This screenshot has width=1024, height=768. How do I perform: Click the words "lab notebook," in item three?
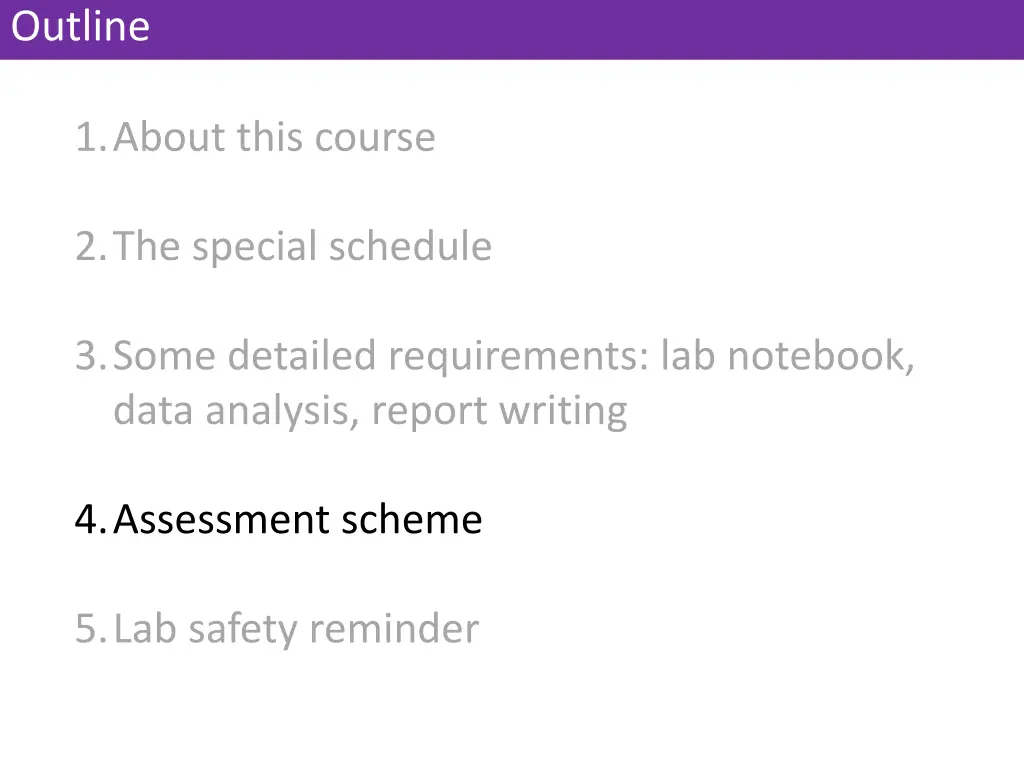pyautogui.click(x=788, y=356)
